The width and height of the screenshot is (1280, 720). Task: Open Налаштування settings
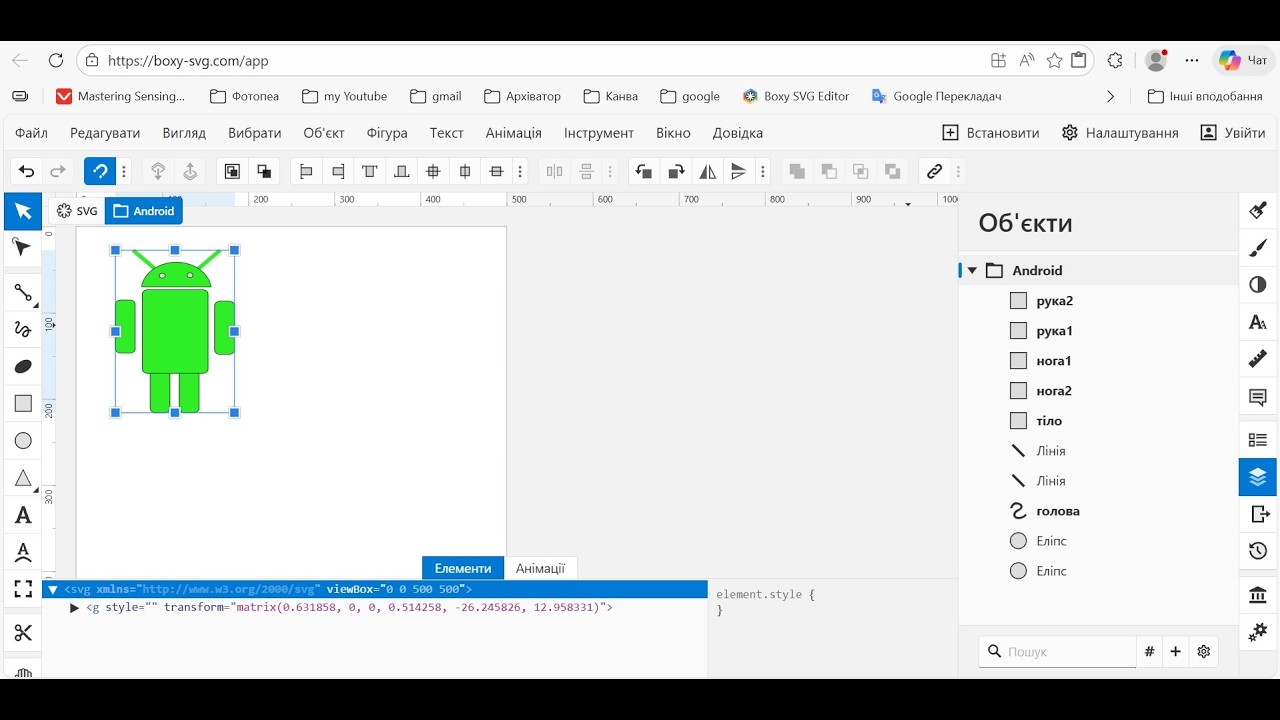[1120, 133]
